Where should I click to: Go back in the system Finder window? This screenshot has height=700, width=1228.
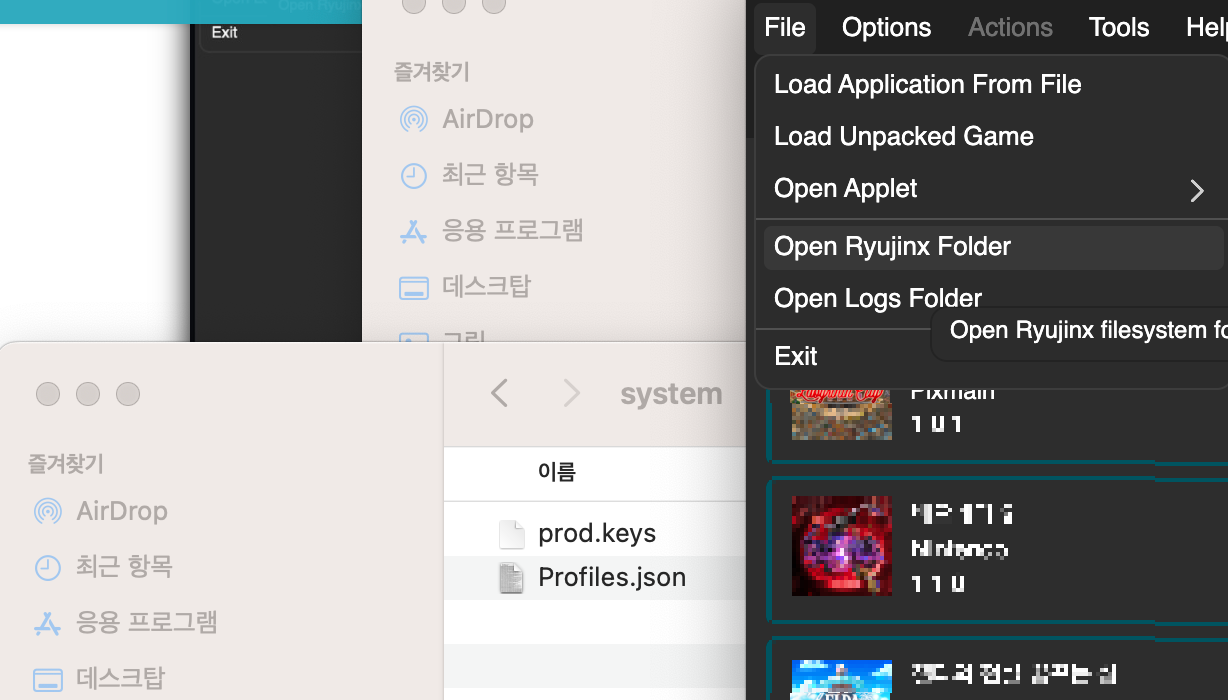point(500,393)
